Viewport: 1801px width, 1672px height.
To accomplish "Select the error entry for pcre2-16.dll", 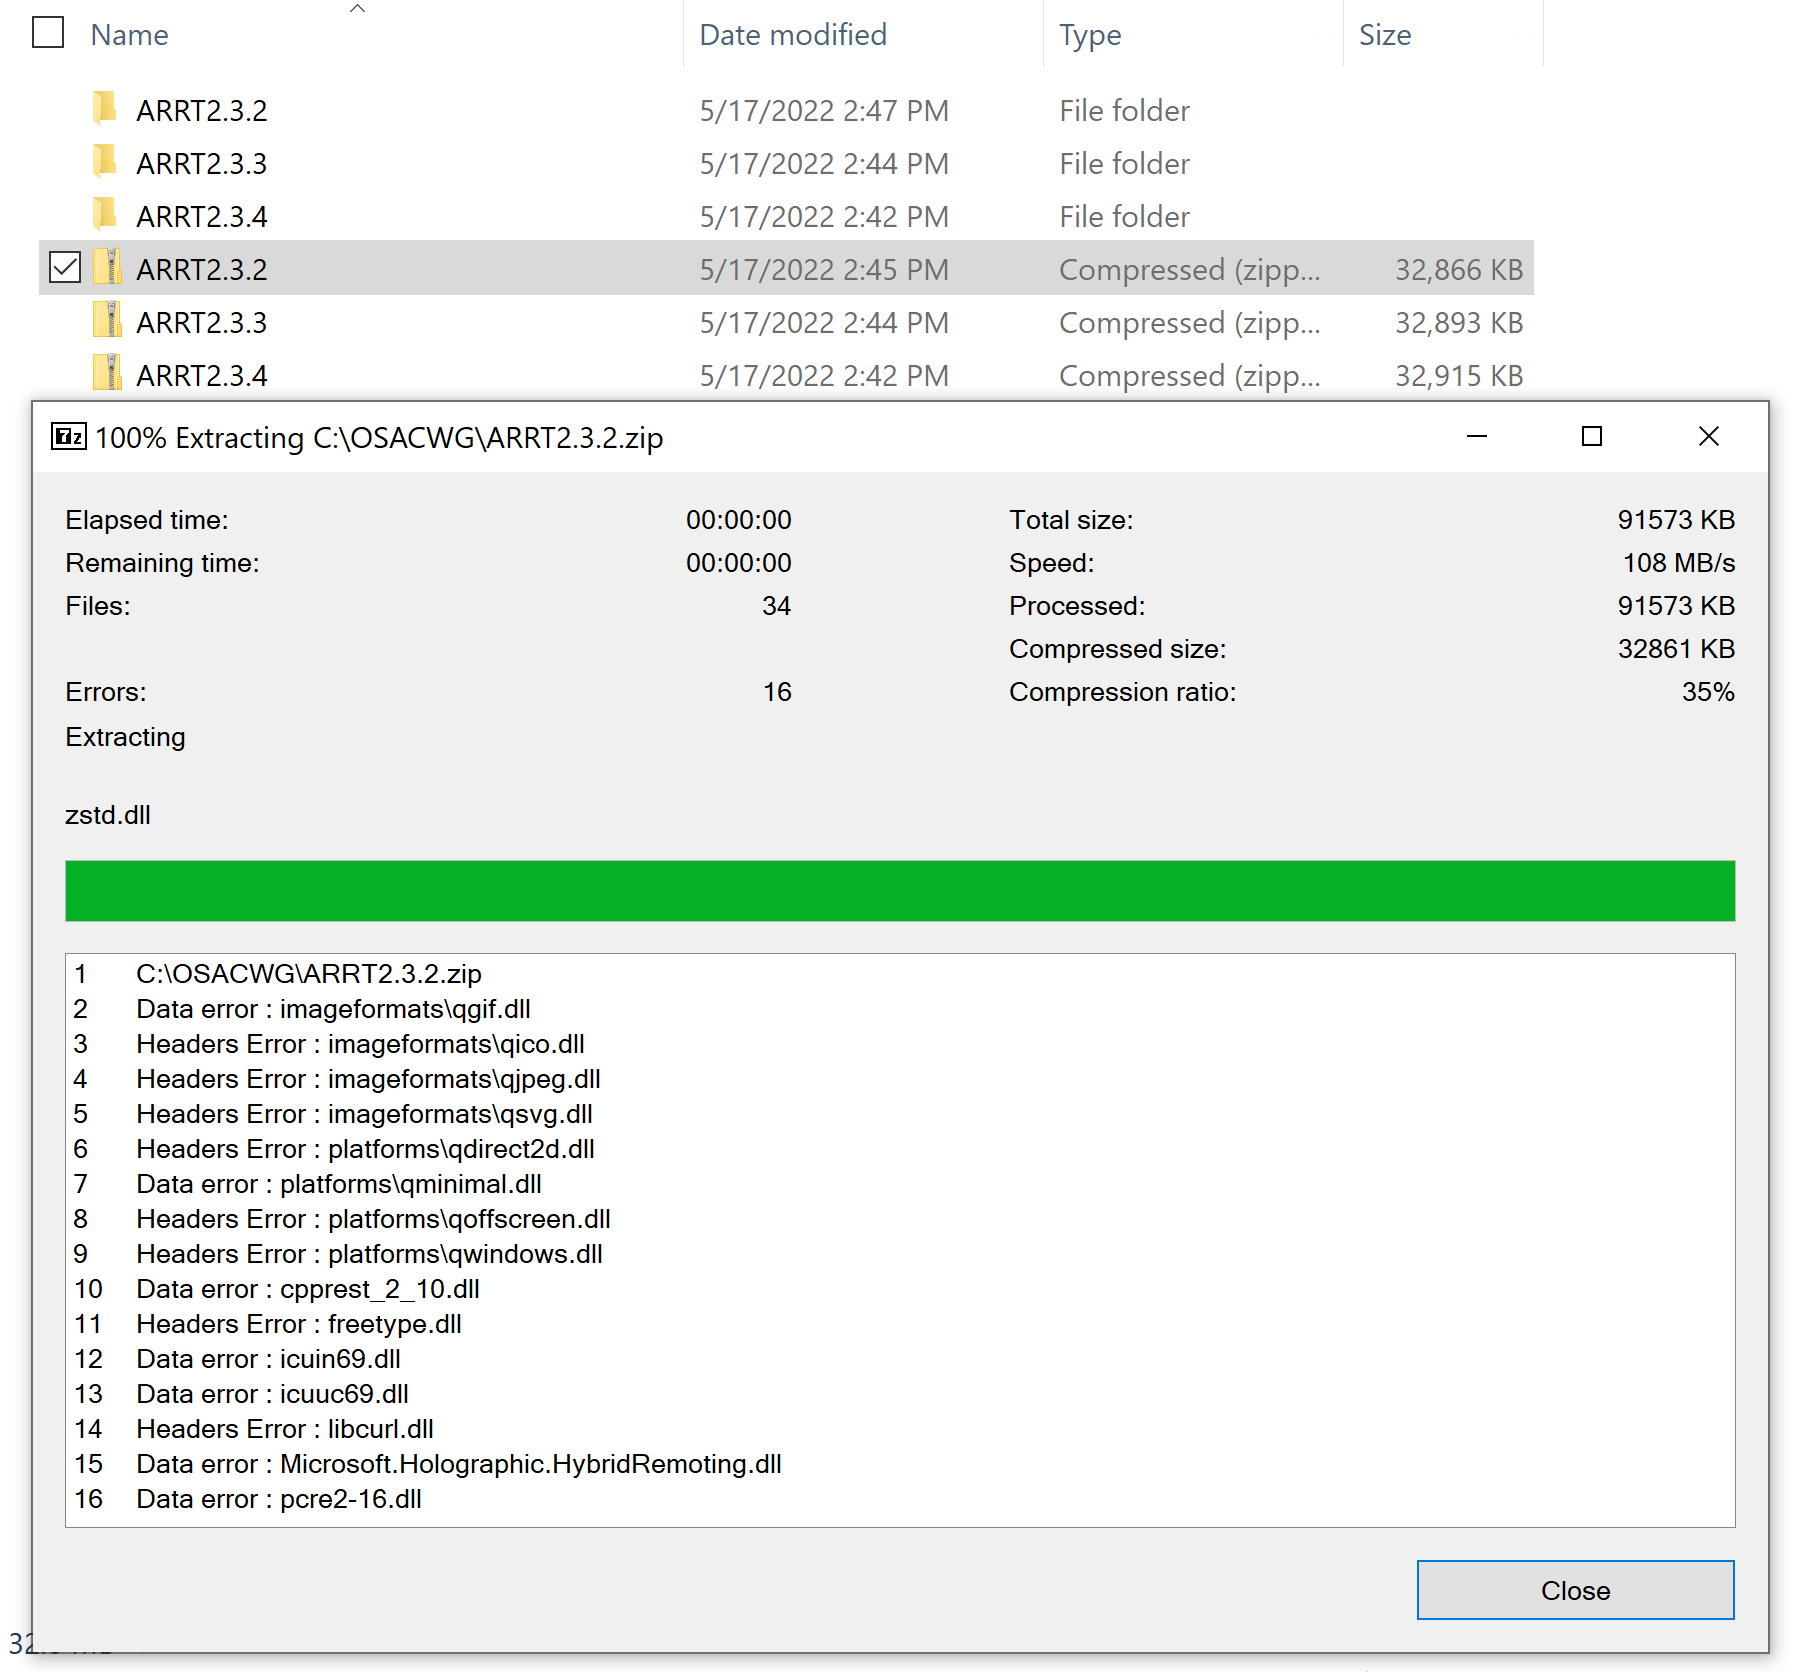I will pyautogui.click(x=278, y=1498).
